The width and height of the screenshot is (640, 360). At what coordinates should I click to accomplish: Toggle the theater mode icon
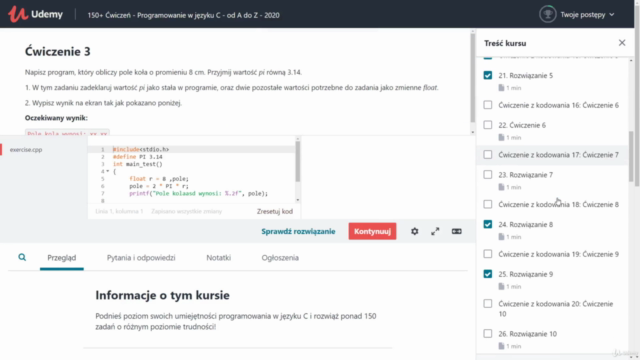click(456, 231)
